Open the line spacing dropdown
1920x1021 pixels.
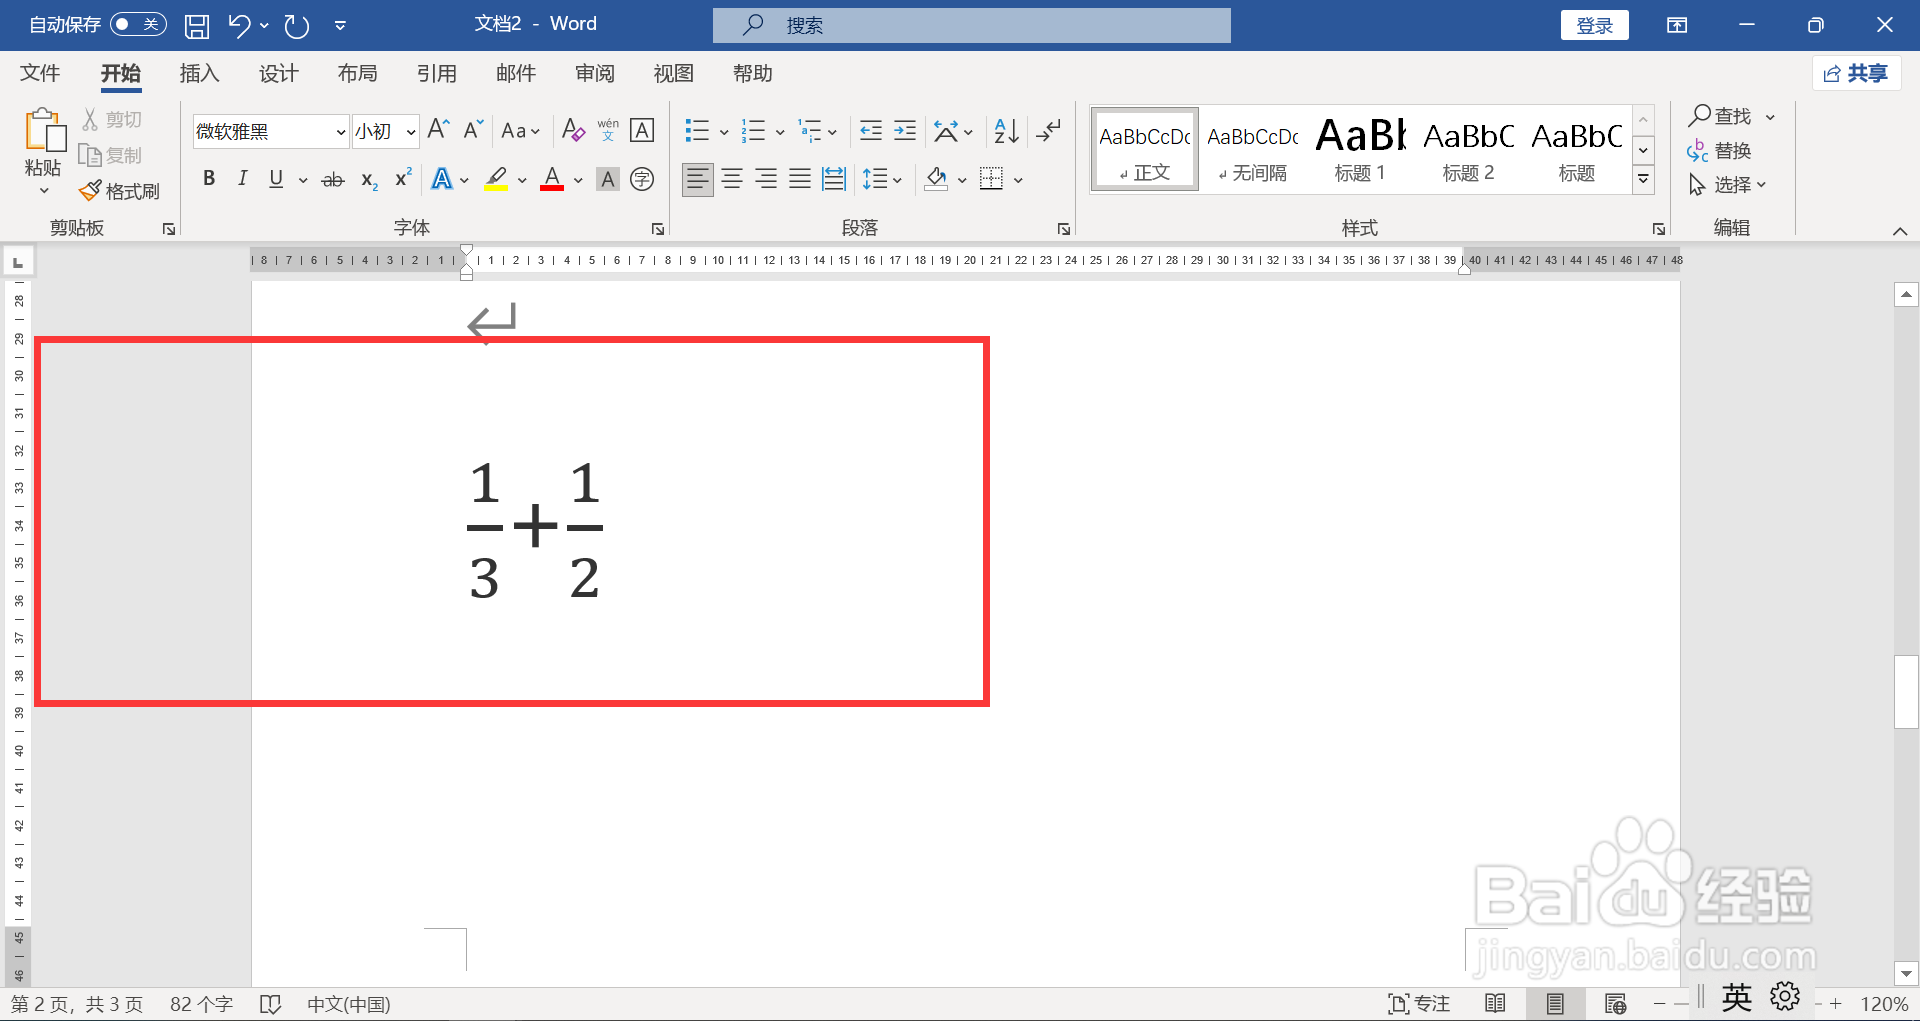pos(883,179)
